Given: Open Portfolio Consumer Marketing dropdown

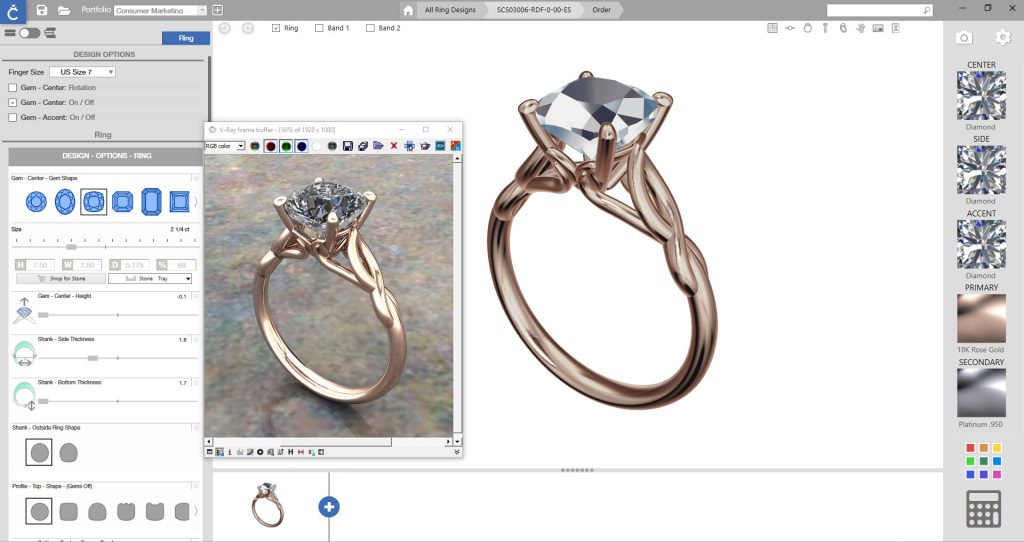Looking at the screenshot, I should [x=161, y=10].
